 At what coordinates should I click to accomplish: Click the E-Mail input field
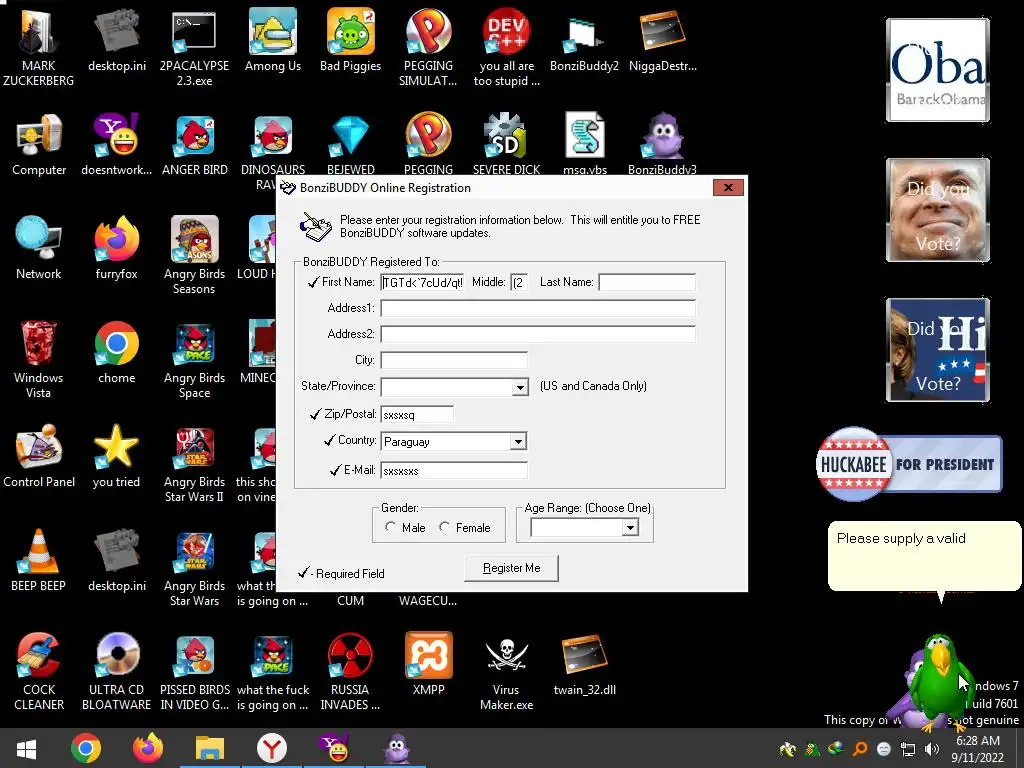click(x=454, y=470)
